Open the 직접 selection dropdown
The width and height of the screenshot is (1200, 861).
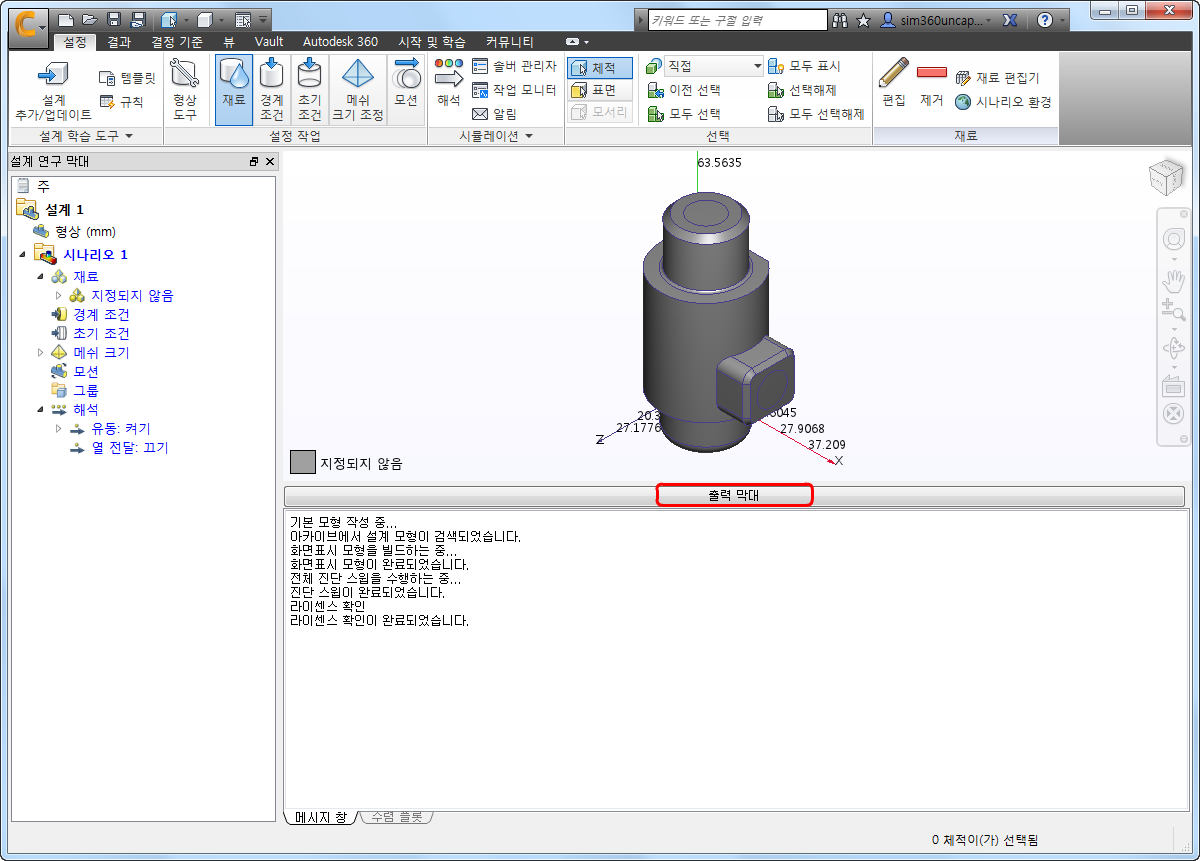tap(714, 66)
